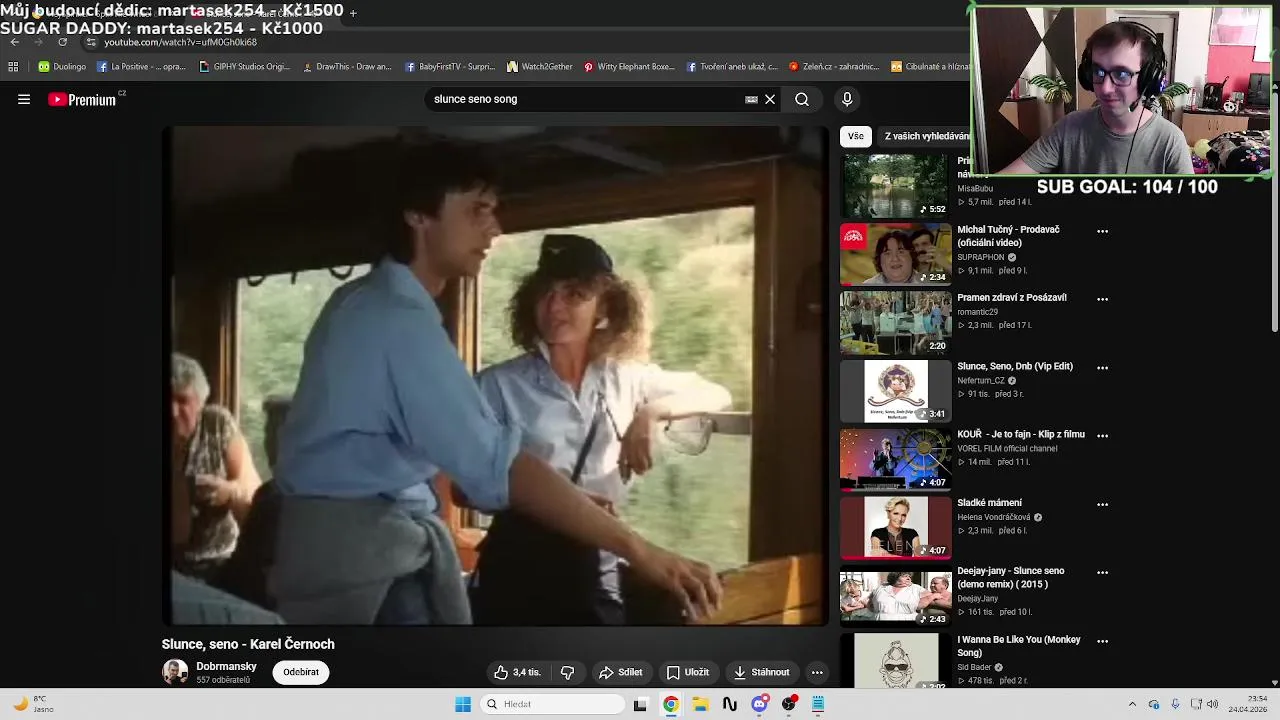This screenshot has width=1280, height=720.
Task: Show hidden tray icons chevron
Action: (1132, 704)
